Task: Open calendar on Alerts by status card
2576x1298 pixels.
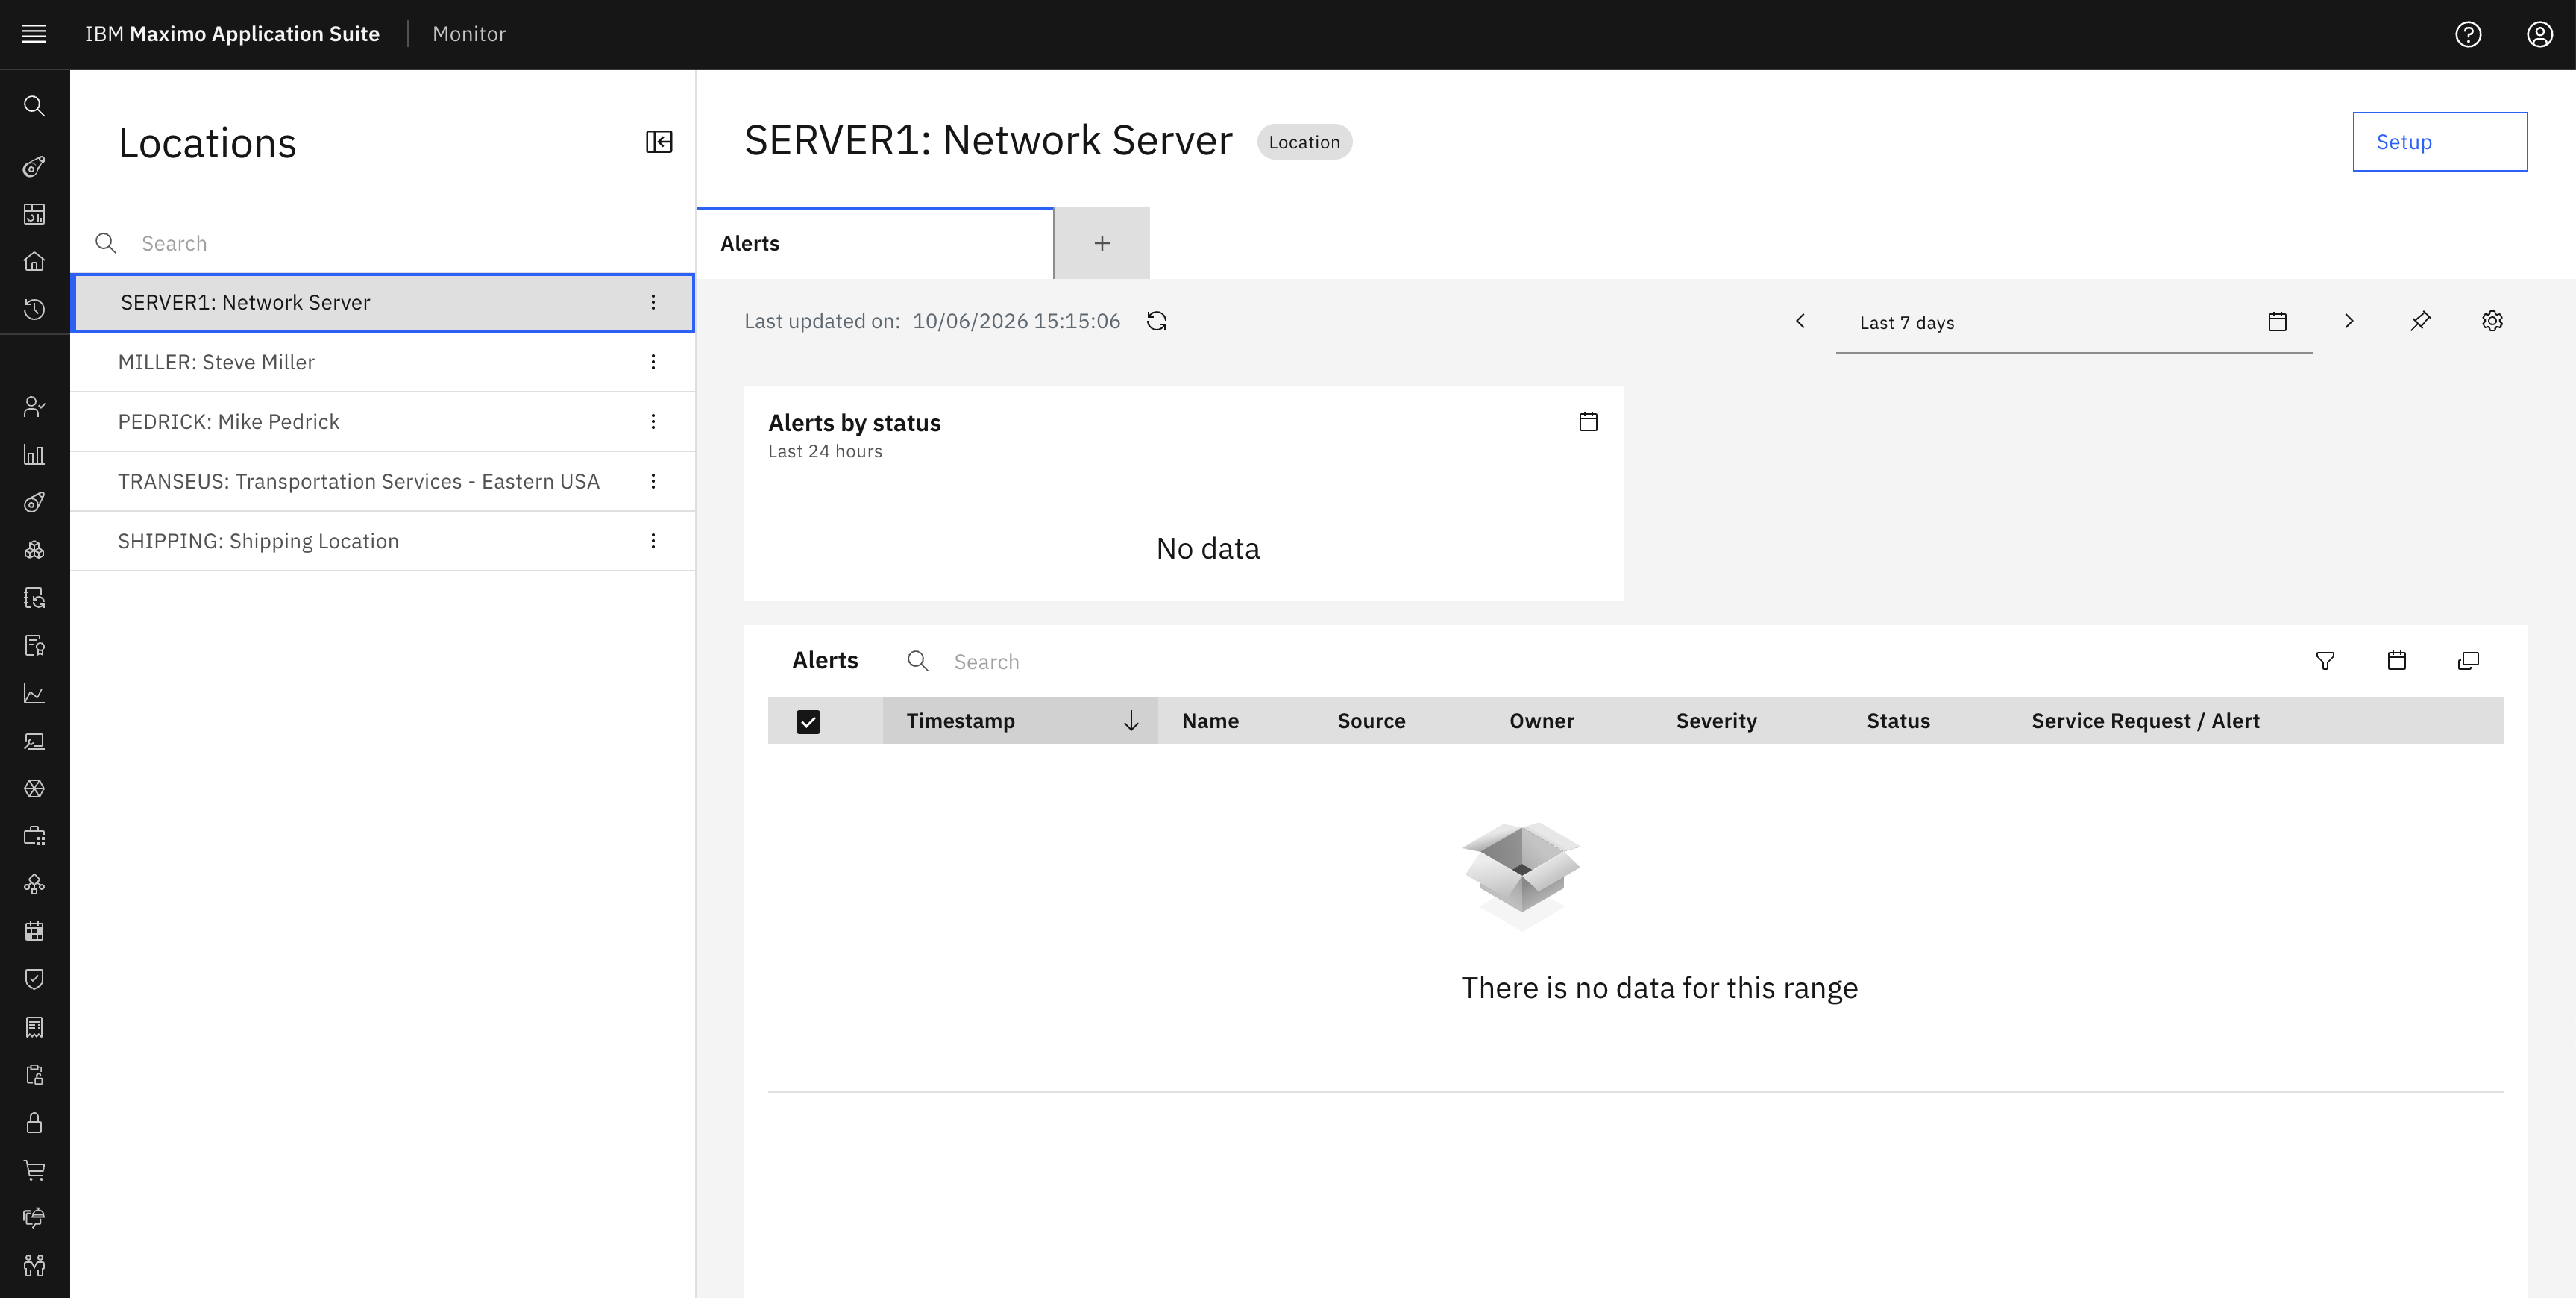Action: click(1588, 422)
